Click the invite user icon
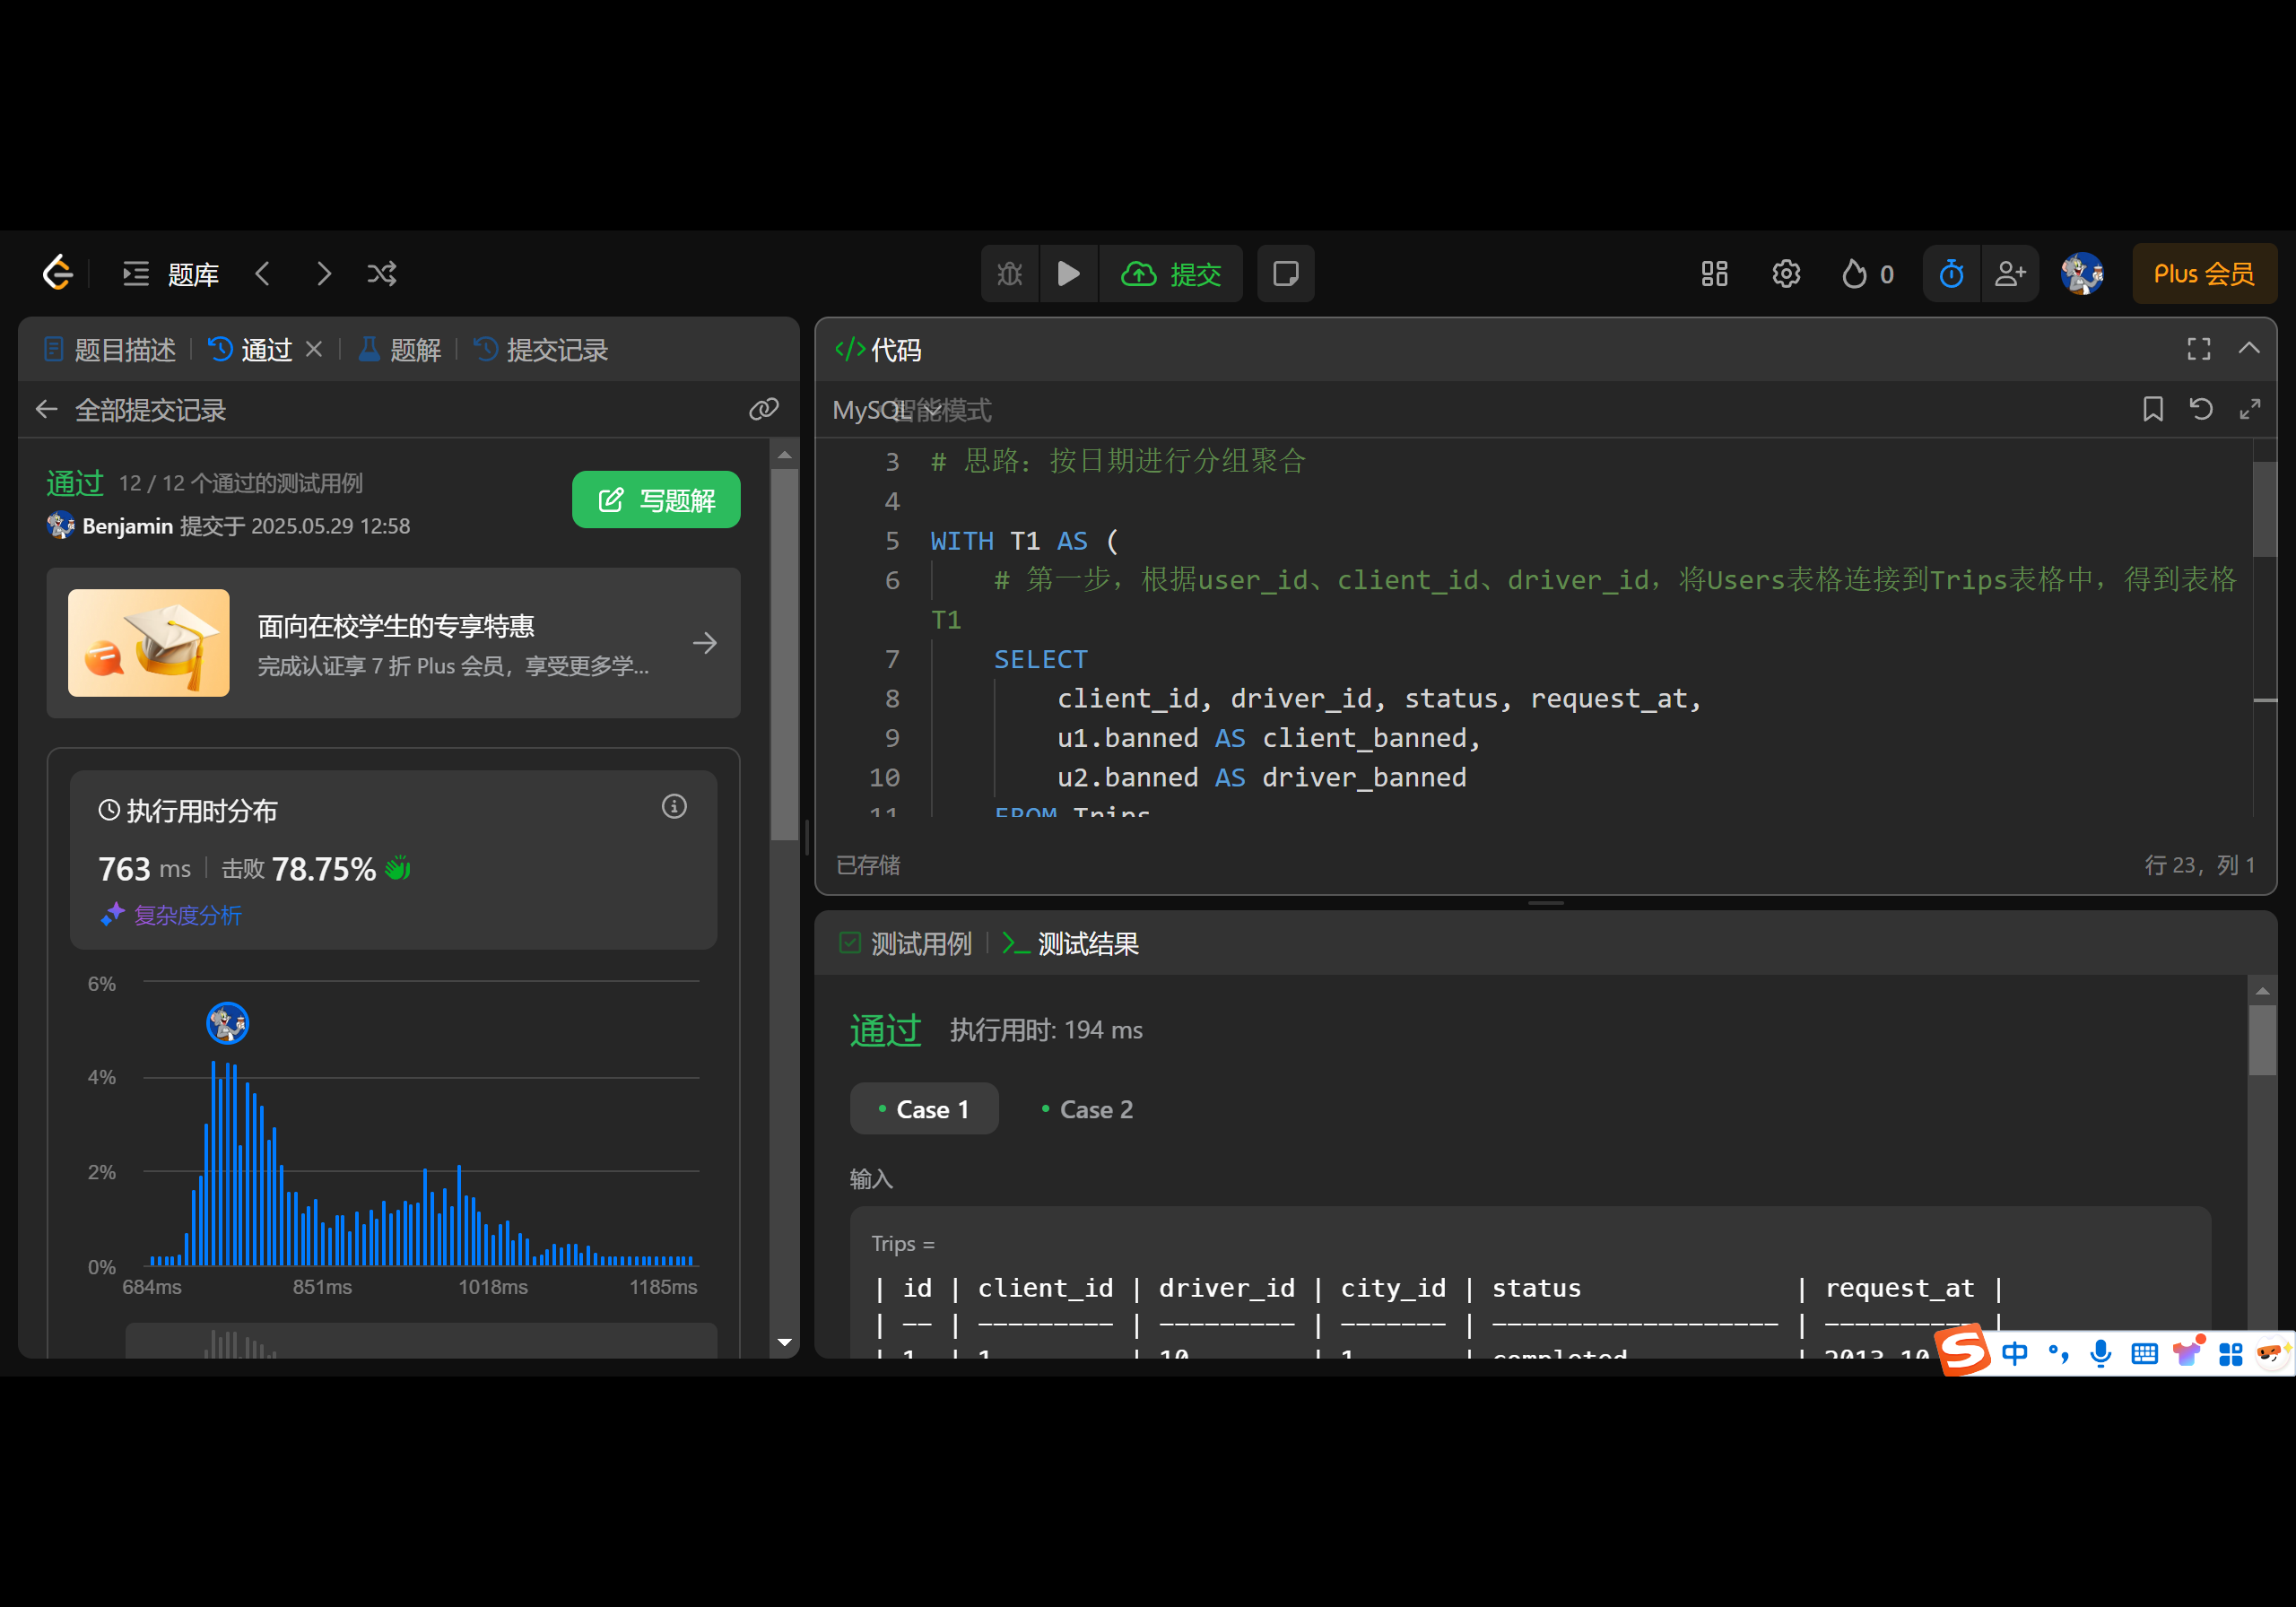Image resolution: width=2296 pixels, height=1607 pixels. click(2010, 273)
